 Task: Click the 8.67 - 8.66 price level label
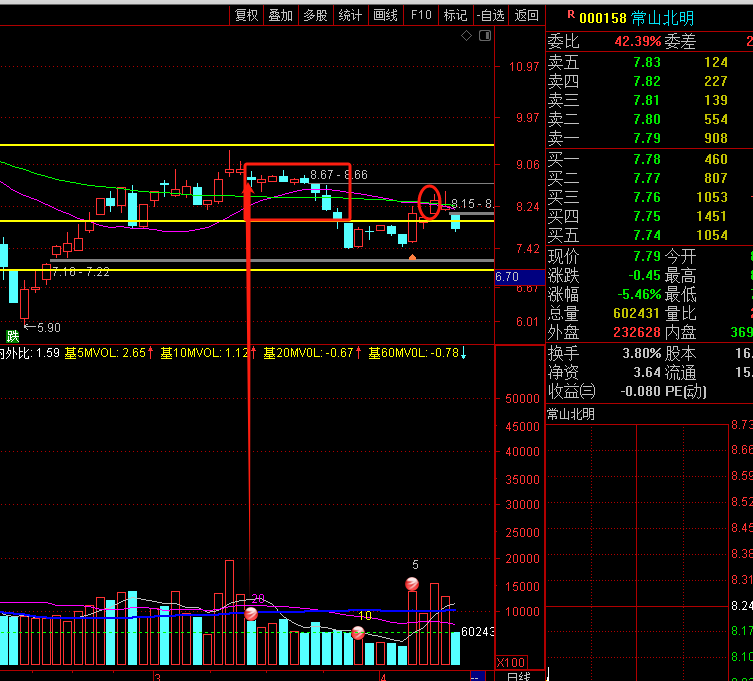tap(339, 174)
